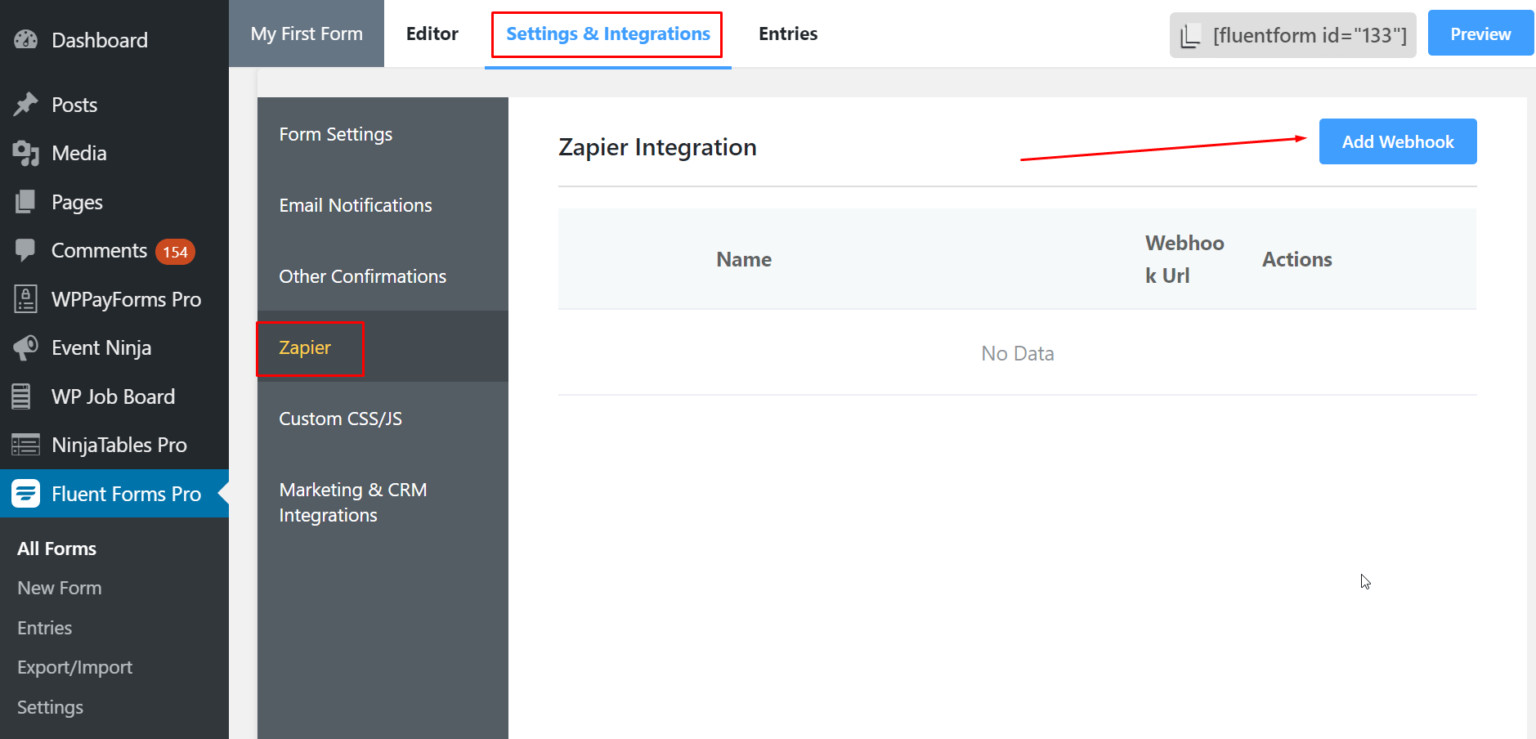Select New Form in the sidebar

59,587
